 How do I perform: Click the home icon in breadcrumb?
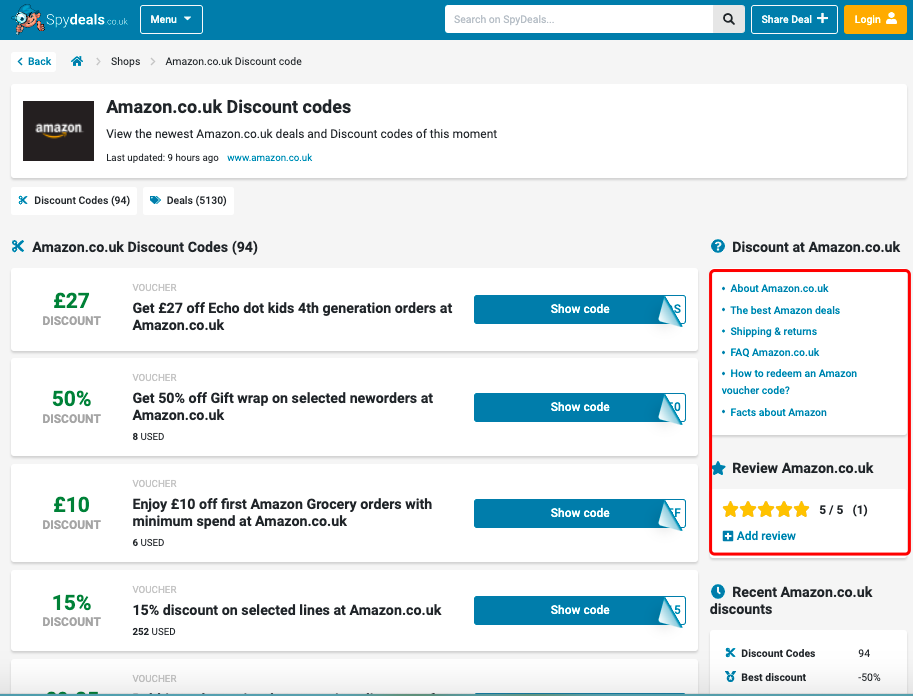[77, 61]
